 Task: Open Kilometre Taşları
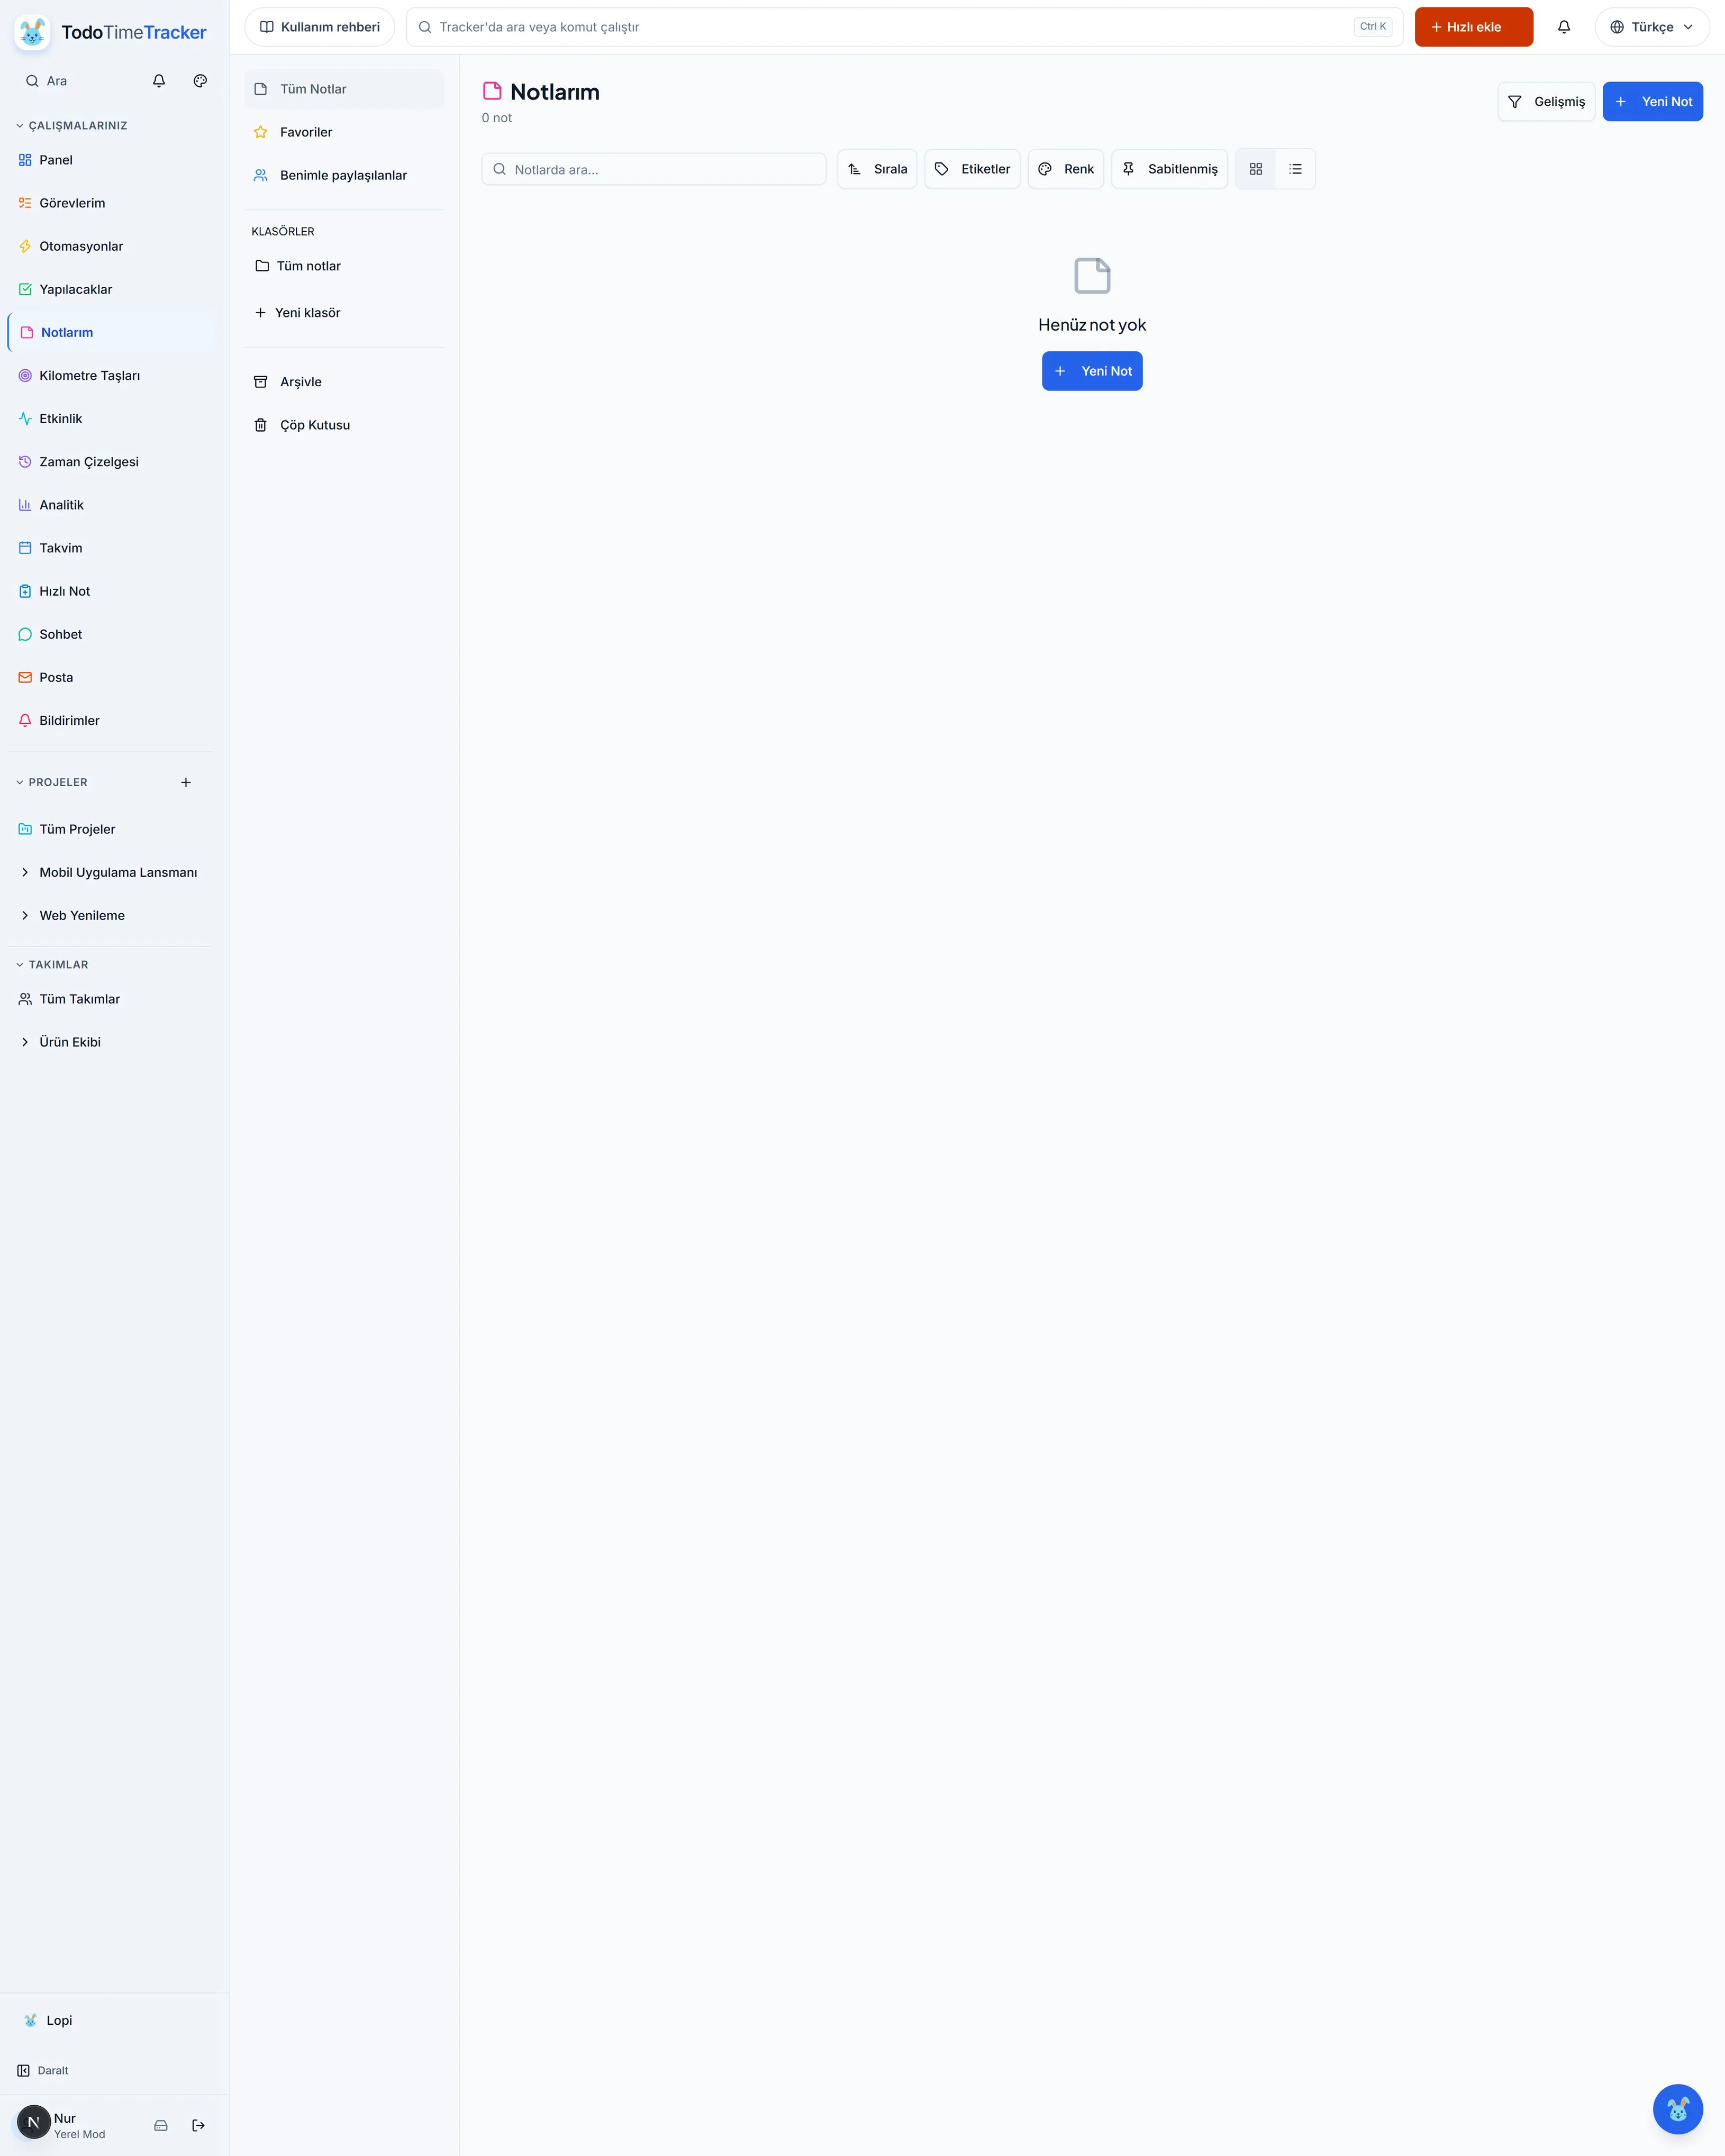(110, 375)
